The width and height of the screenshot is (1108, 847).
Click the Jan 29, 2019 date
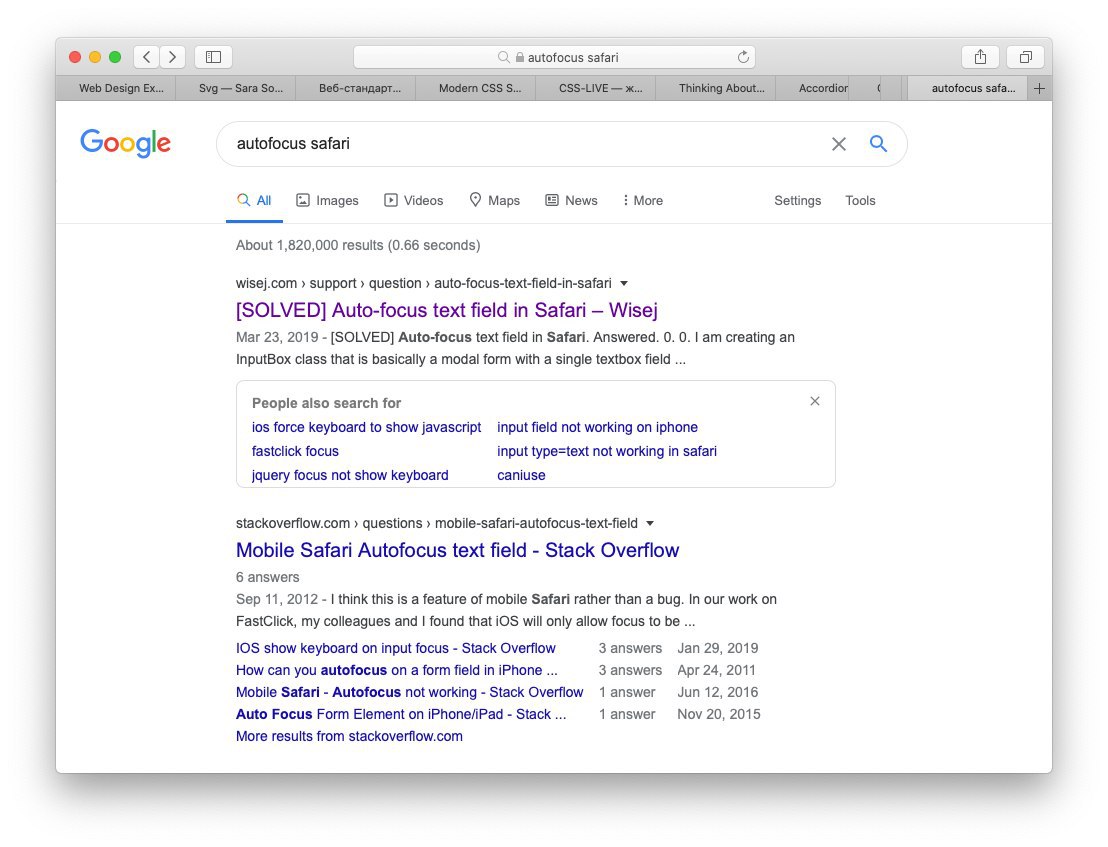click(718, 648)
